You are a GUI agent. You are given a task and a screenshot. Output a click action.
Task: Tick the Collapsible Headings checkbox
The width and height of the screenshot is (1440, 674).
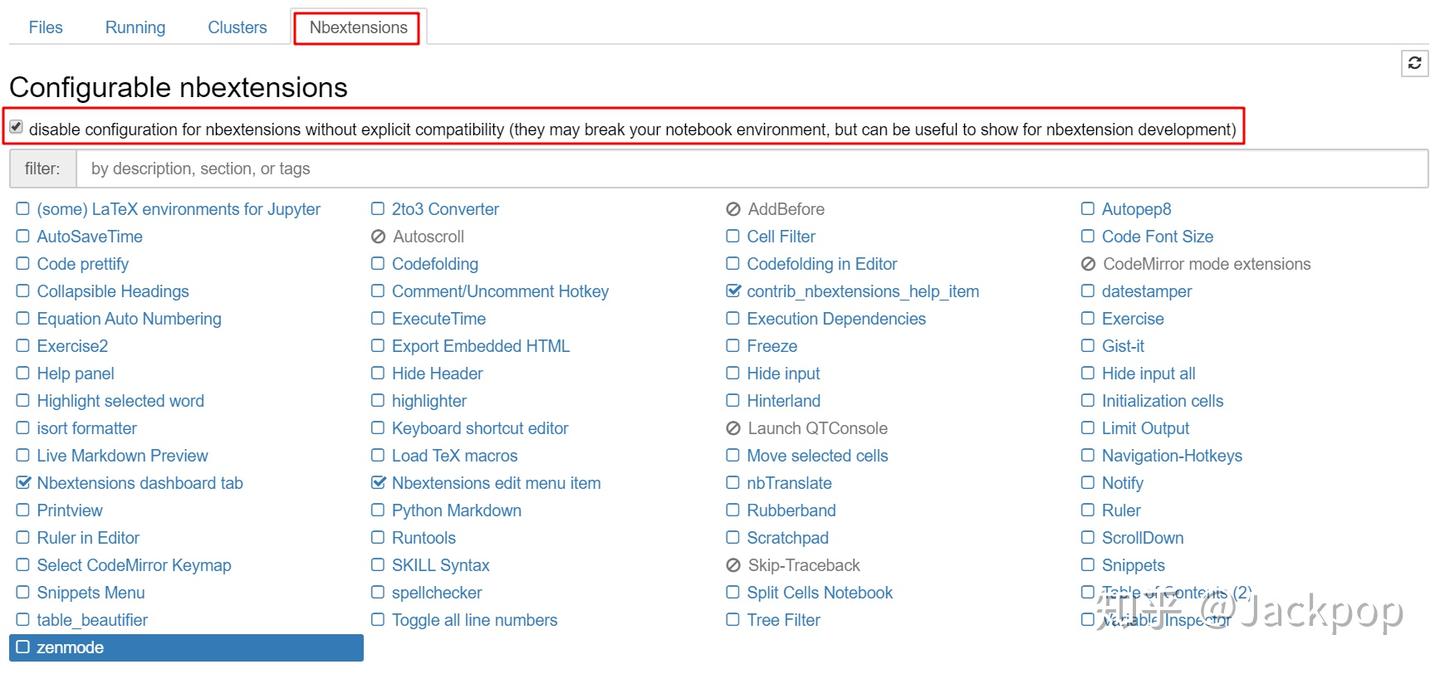click(23, 292)
